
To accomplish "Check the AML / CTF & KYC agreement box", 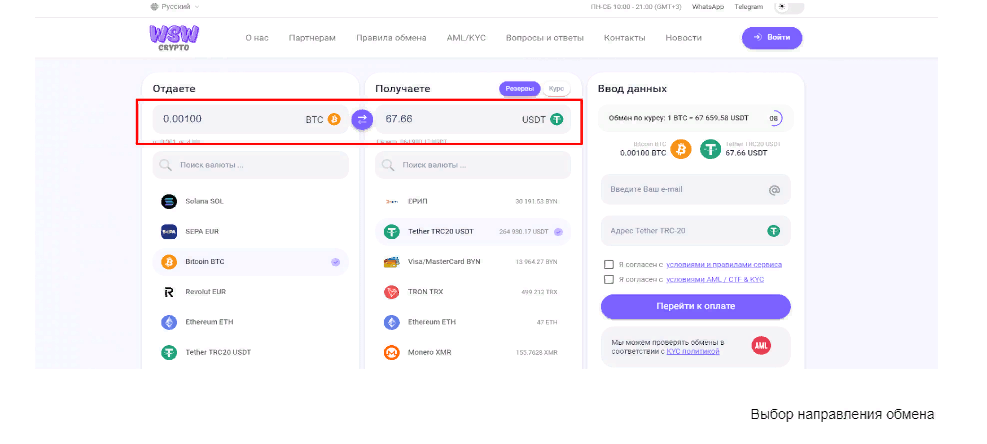I will (x=609, y=280).
